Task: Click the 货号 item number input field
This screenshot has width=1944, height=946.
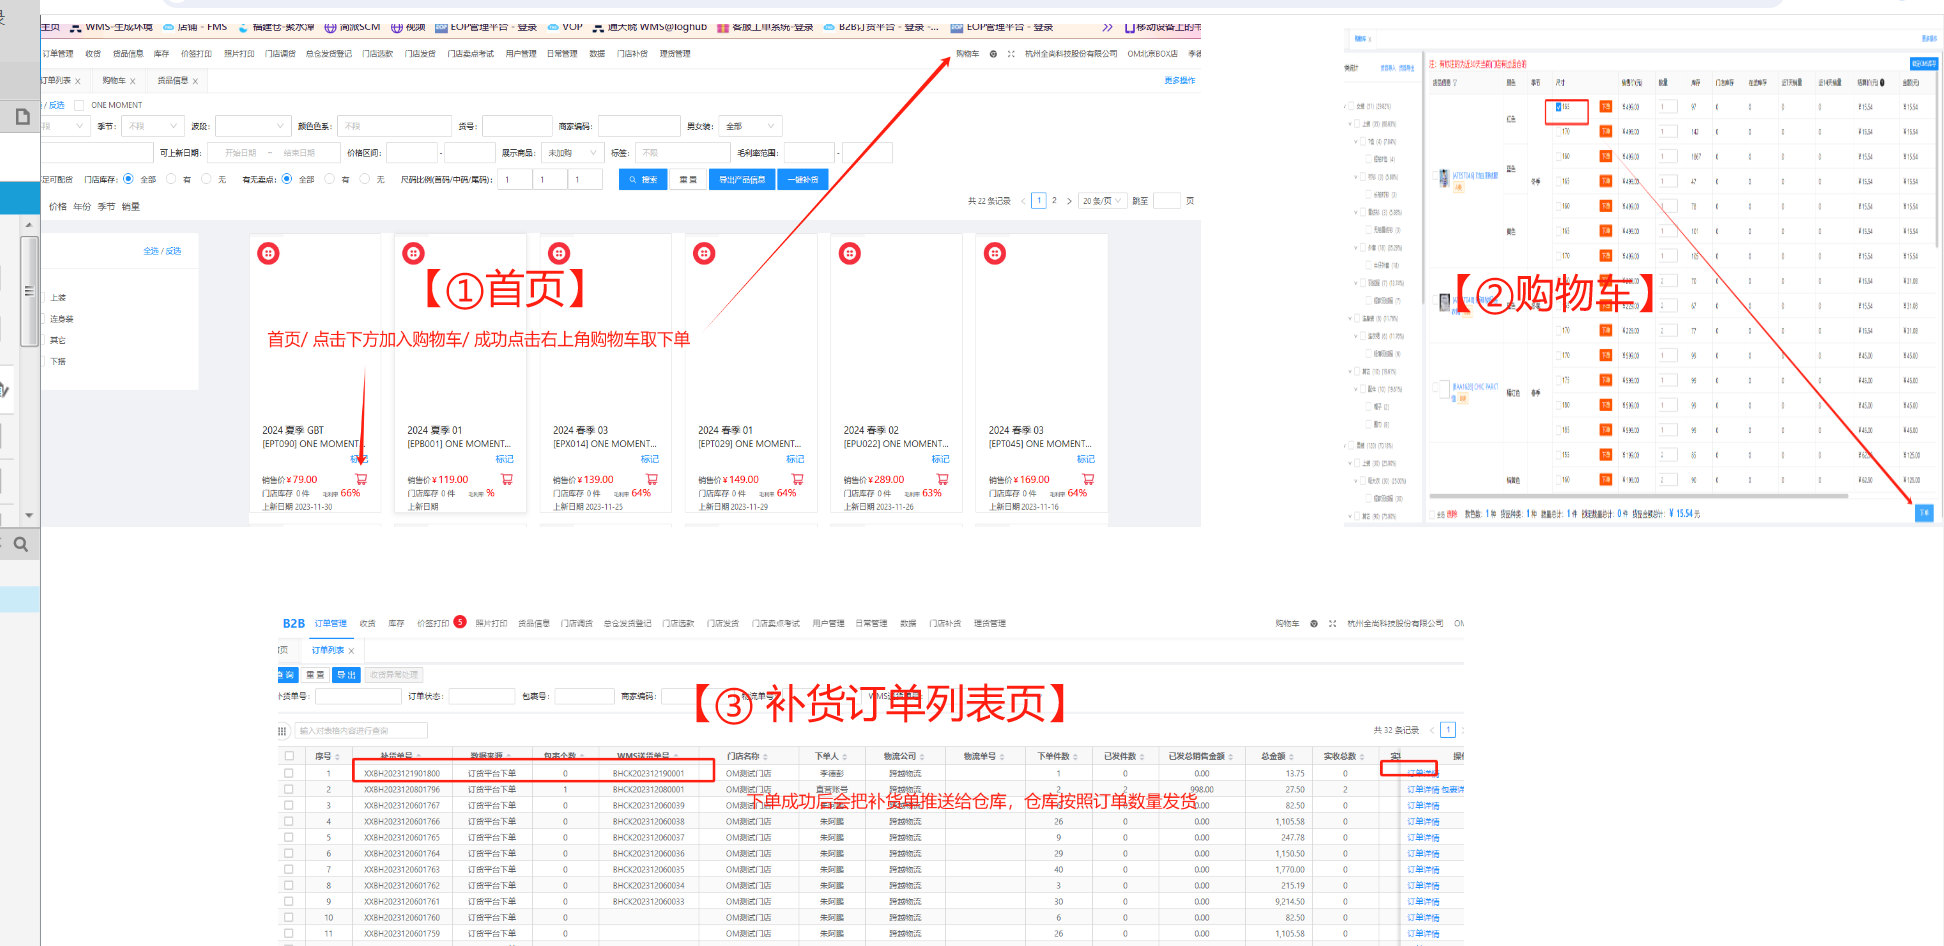Action: 517,126
